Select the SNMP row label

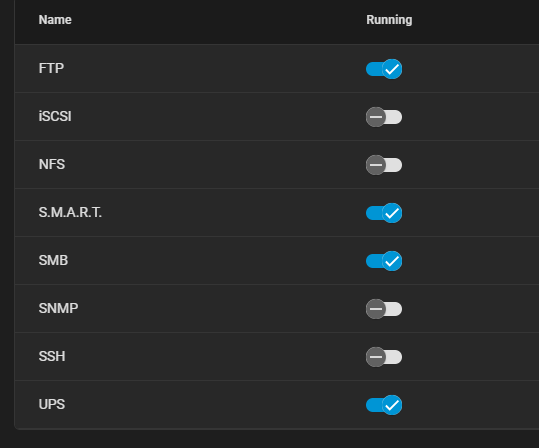(x=58, y=308)
